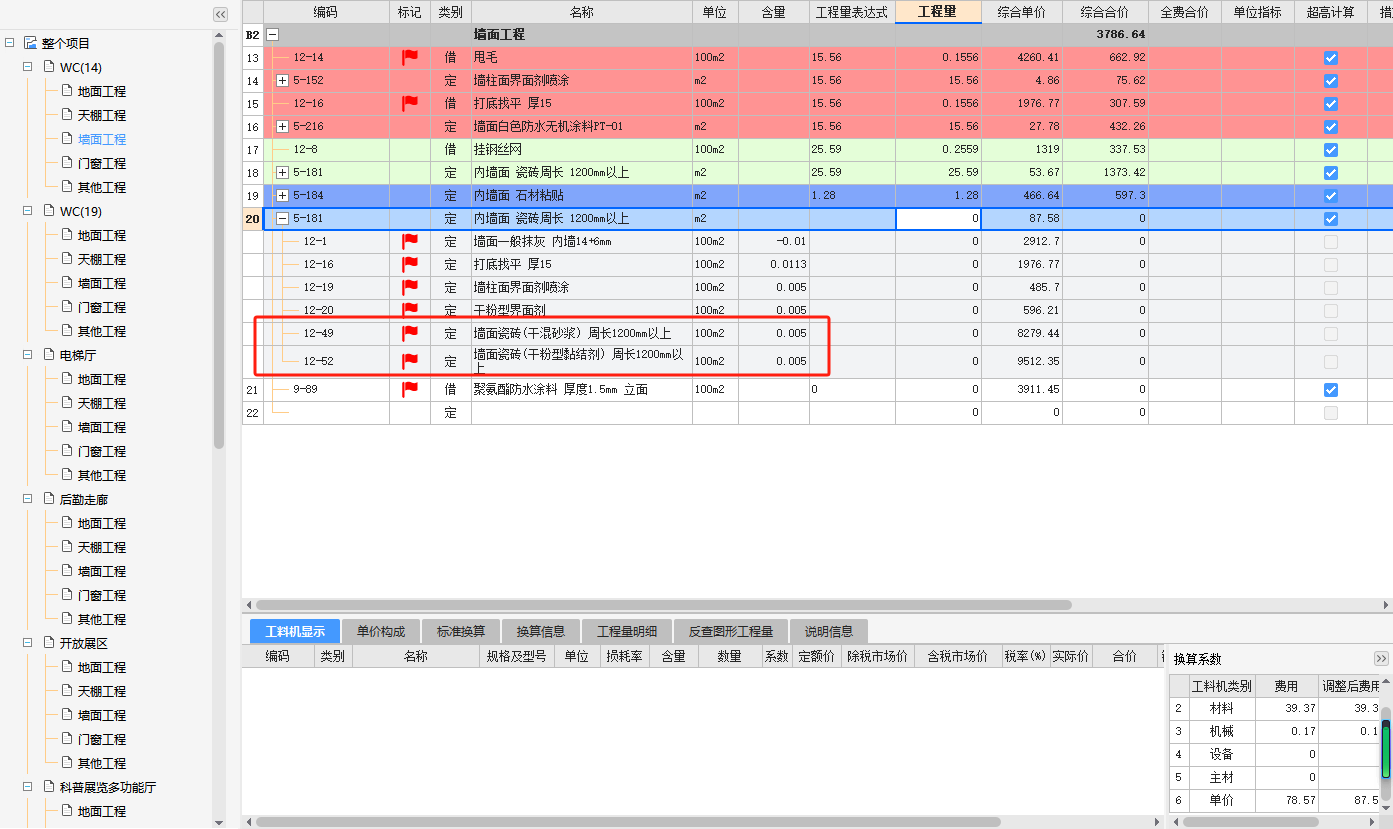Collapse the 整个项目 tree root
Viewport: 1393px width, 829px height.
(9, 43)
